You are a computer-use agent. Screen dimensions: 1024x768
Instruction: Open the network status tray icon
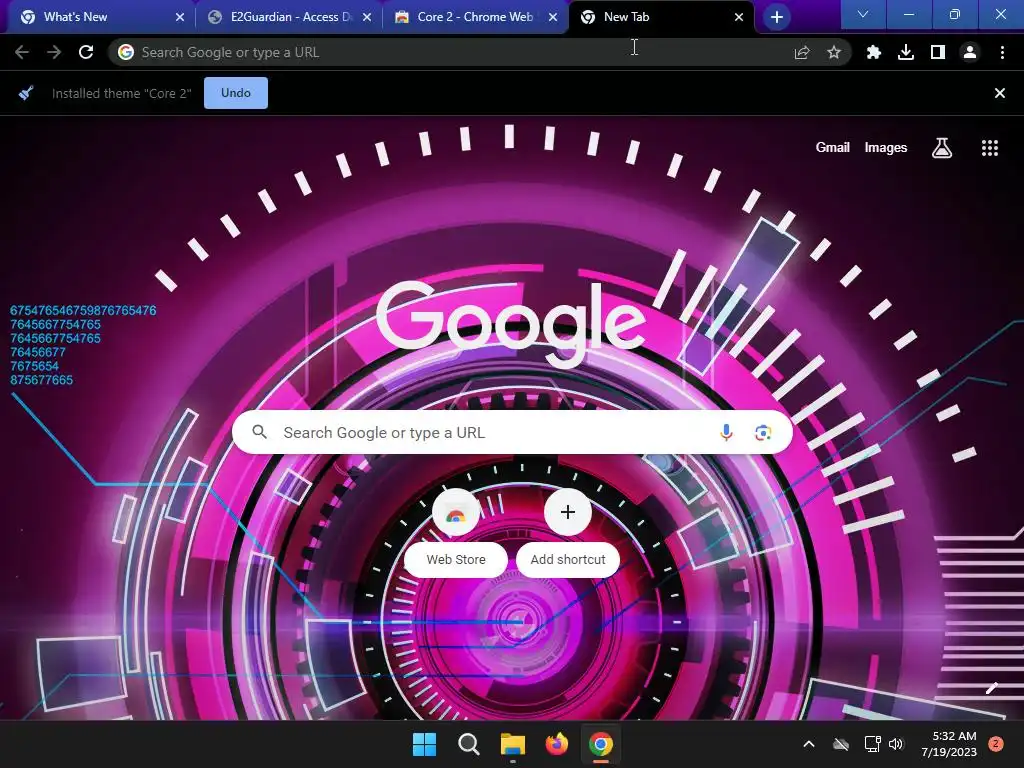(872, 744)
